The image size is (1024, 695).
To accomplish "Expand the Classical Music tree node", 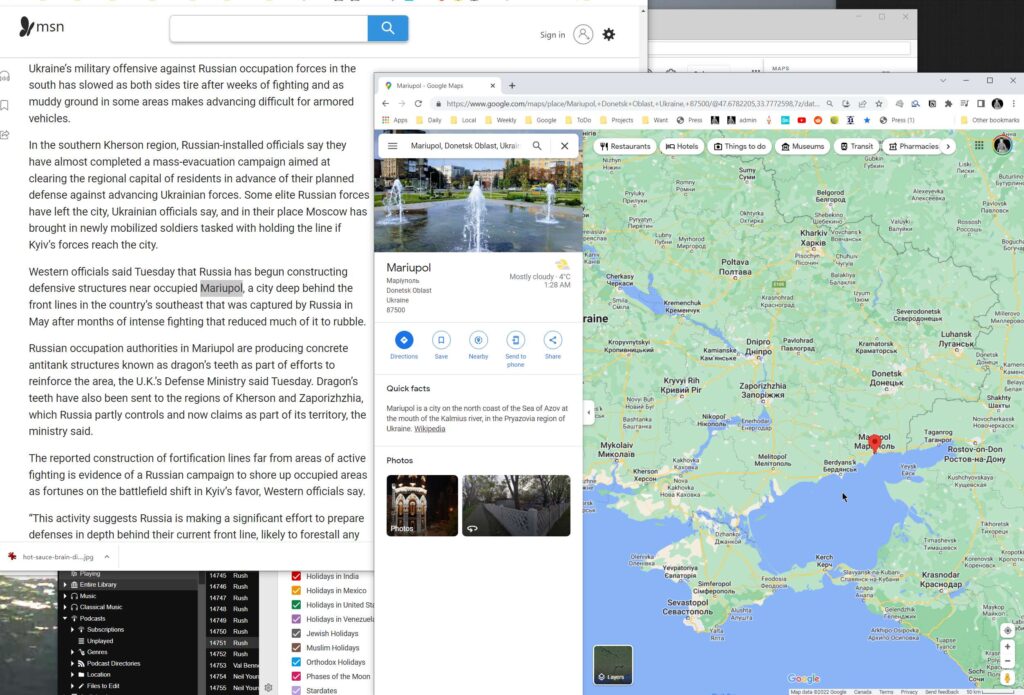I will coord(64,607).
